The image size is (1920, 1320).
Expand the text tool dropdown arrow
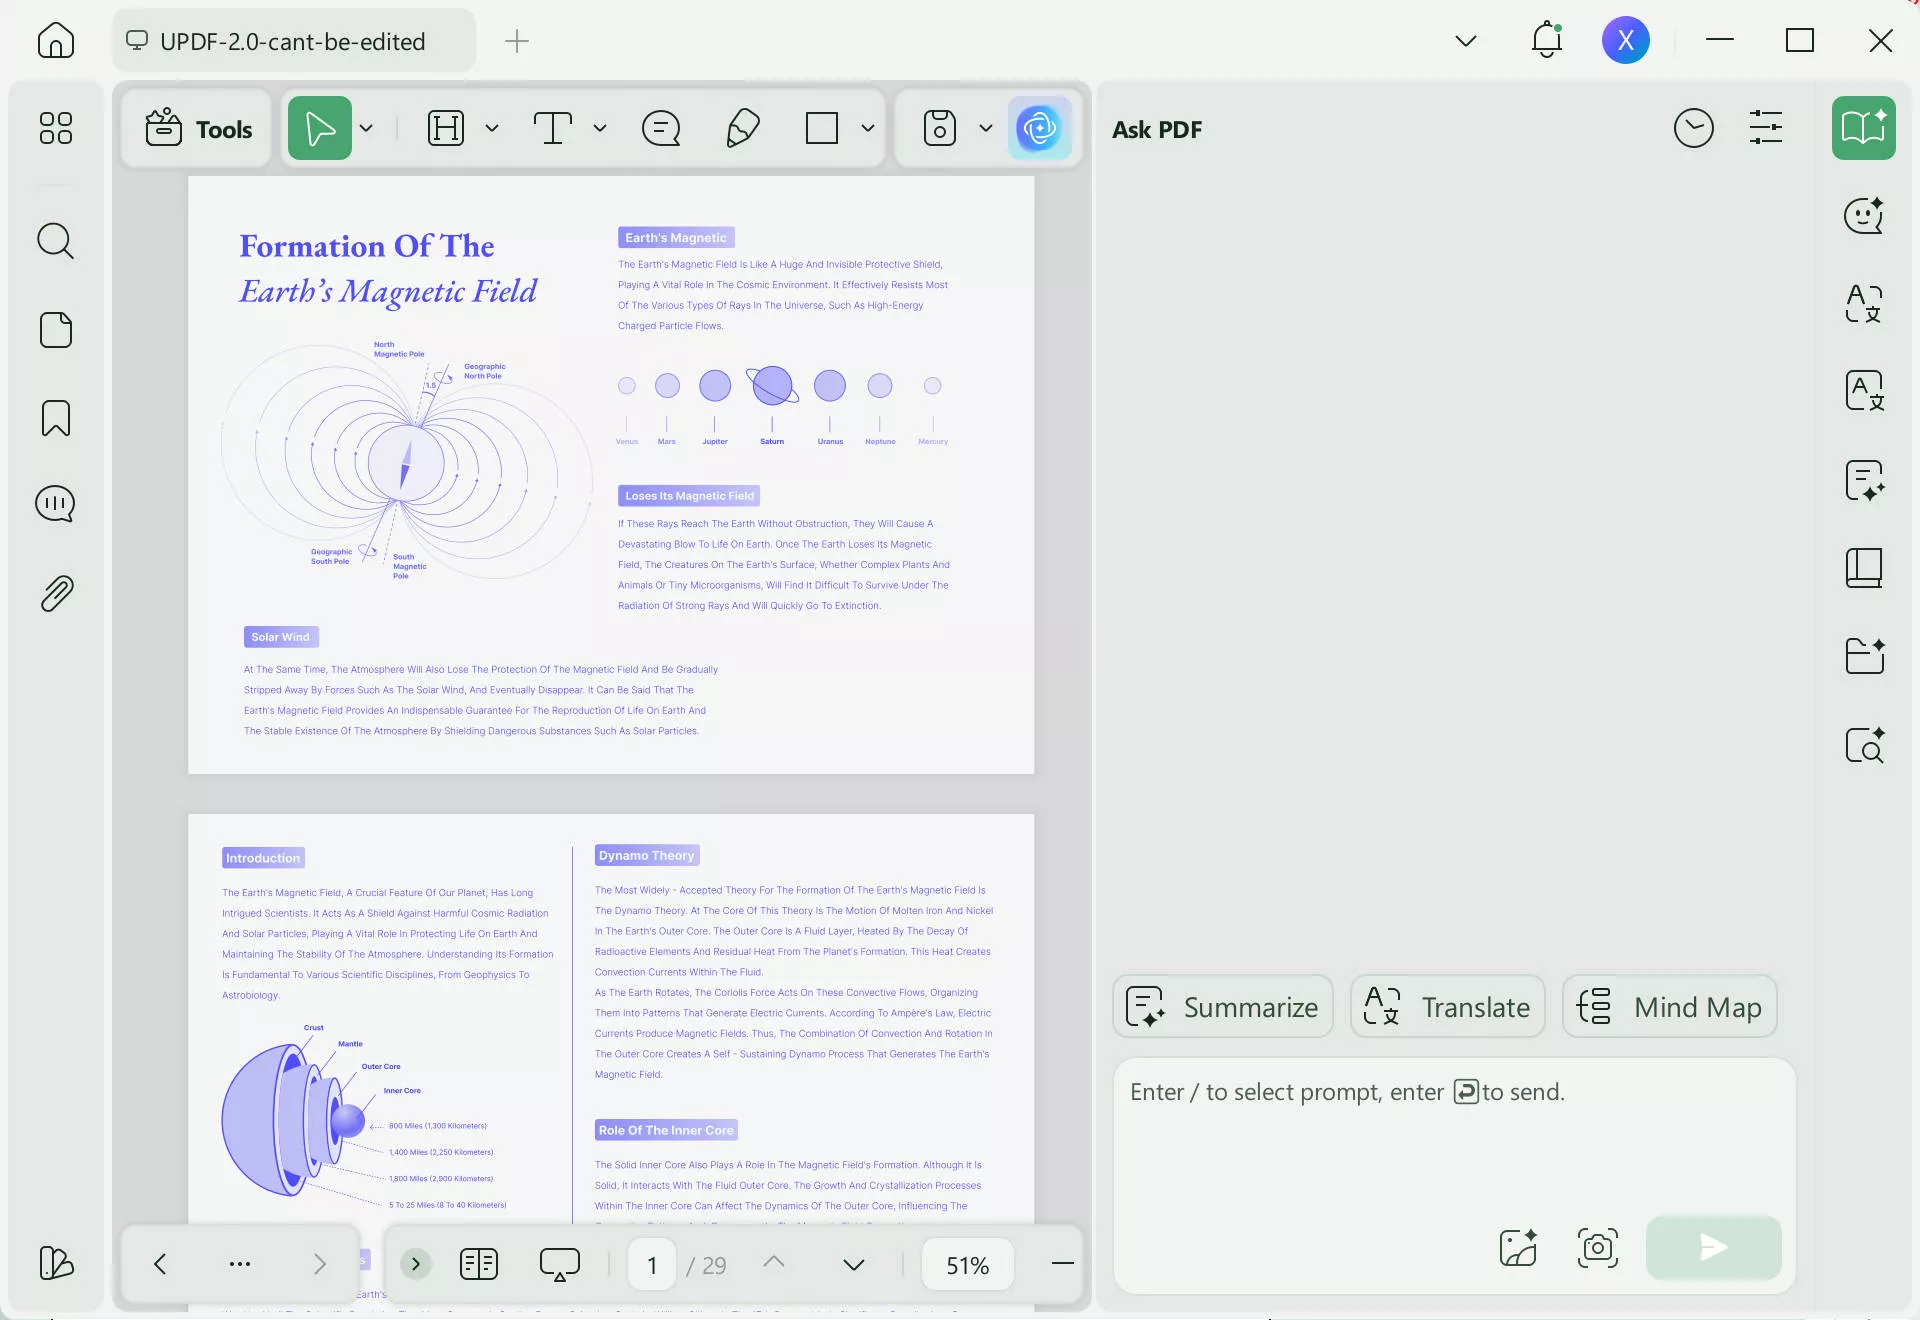pos(600,128)
